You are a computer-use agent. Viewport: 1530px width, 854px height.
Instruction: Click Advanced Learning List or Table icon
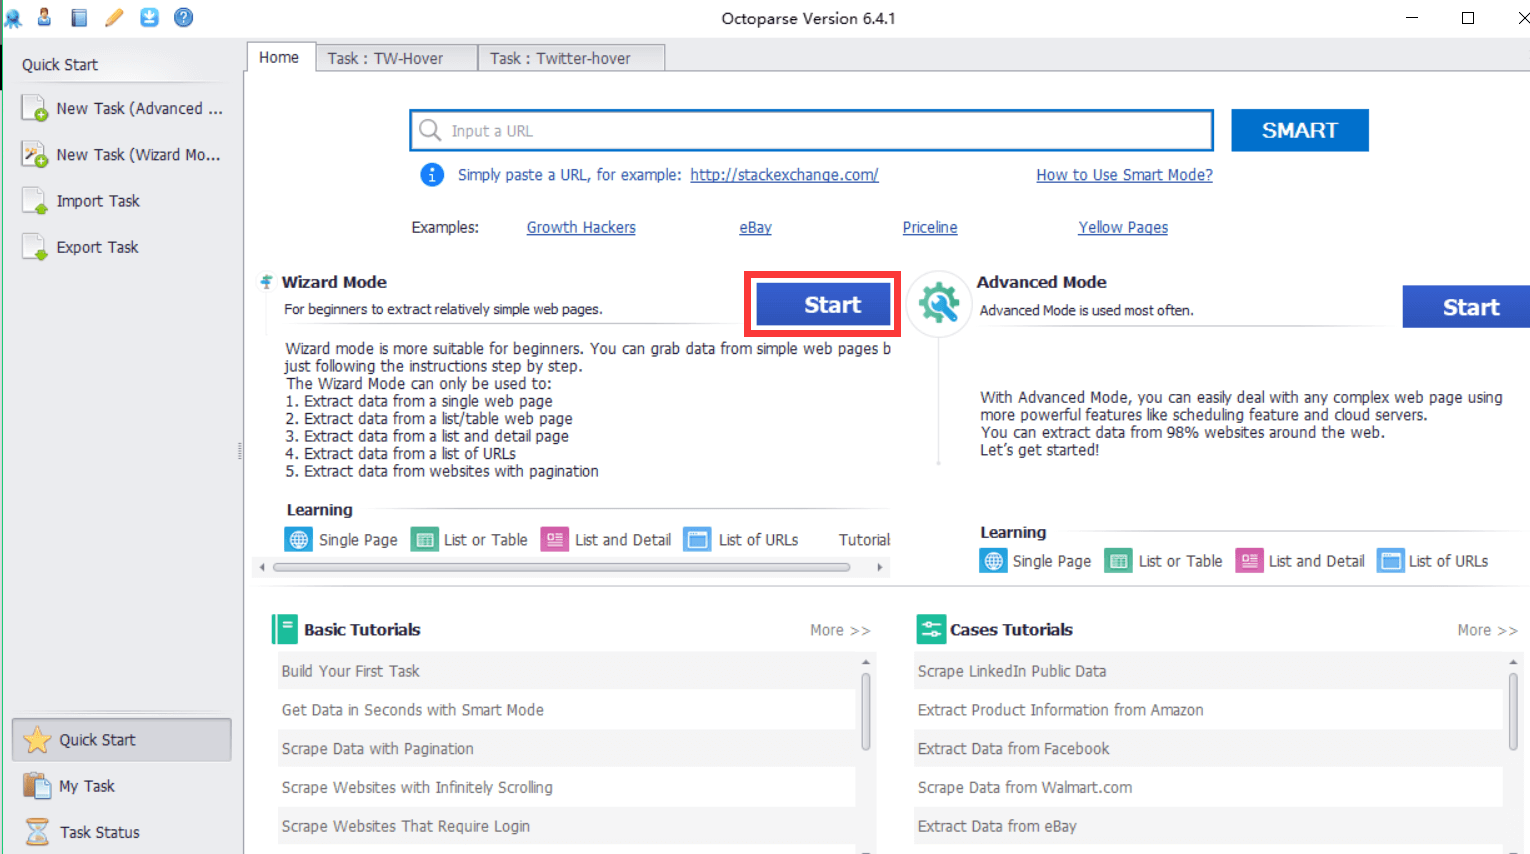point(1118,561)
